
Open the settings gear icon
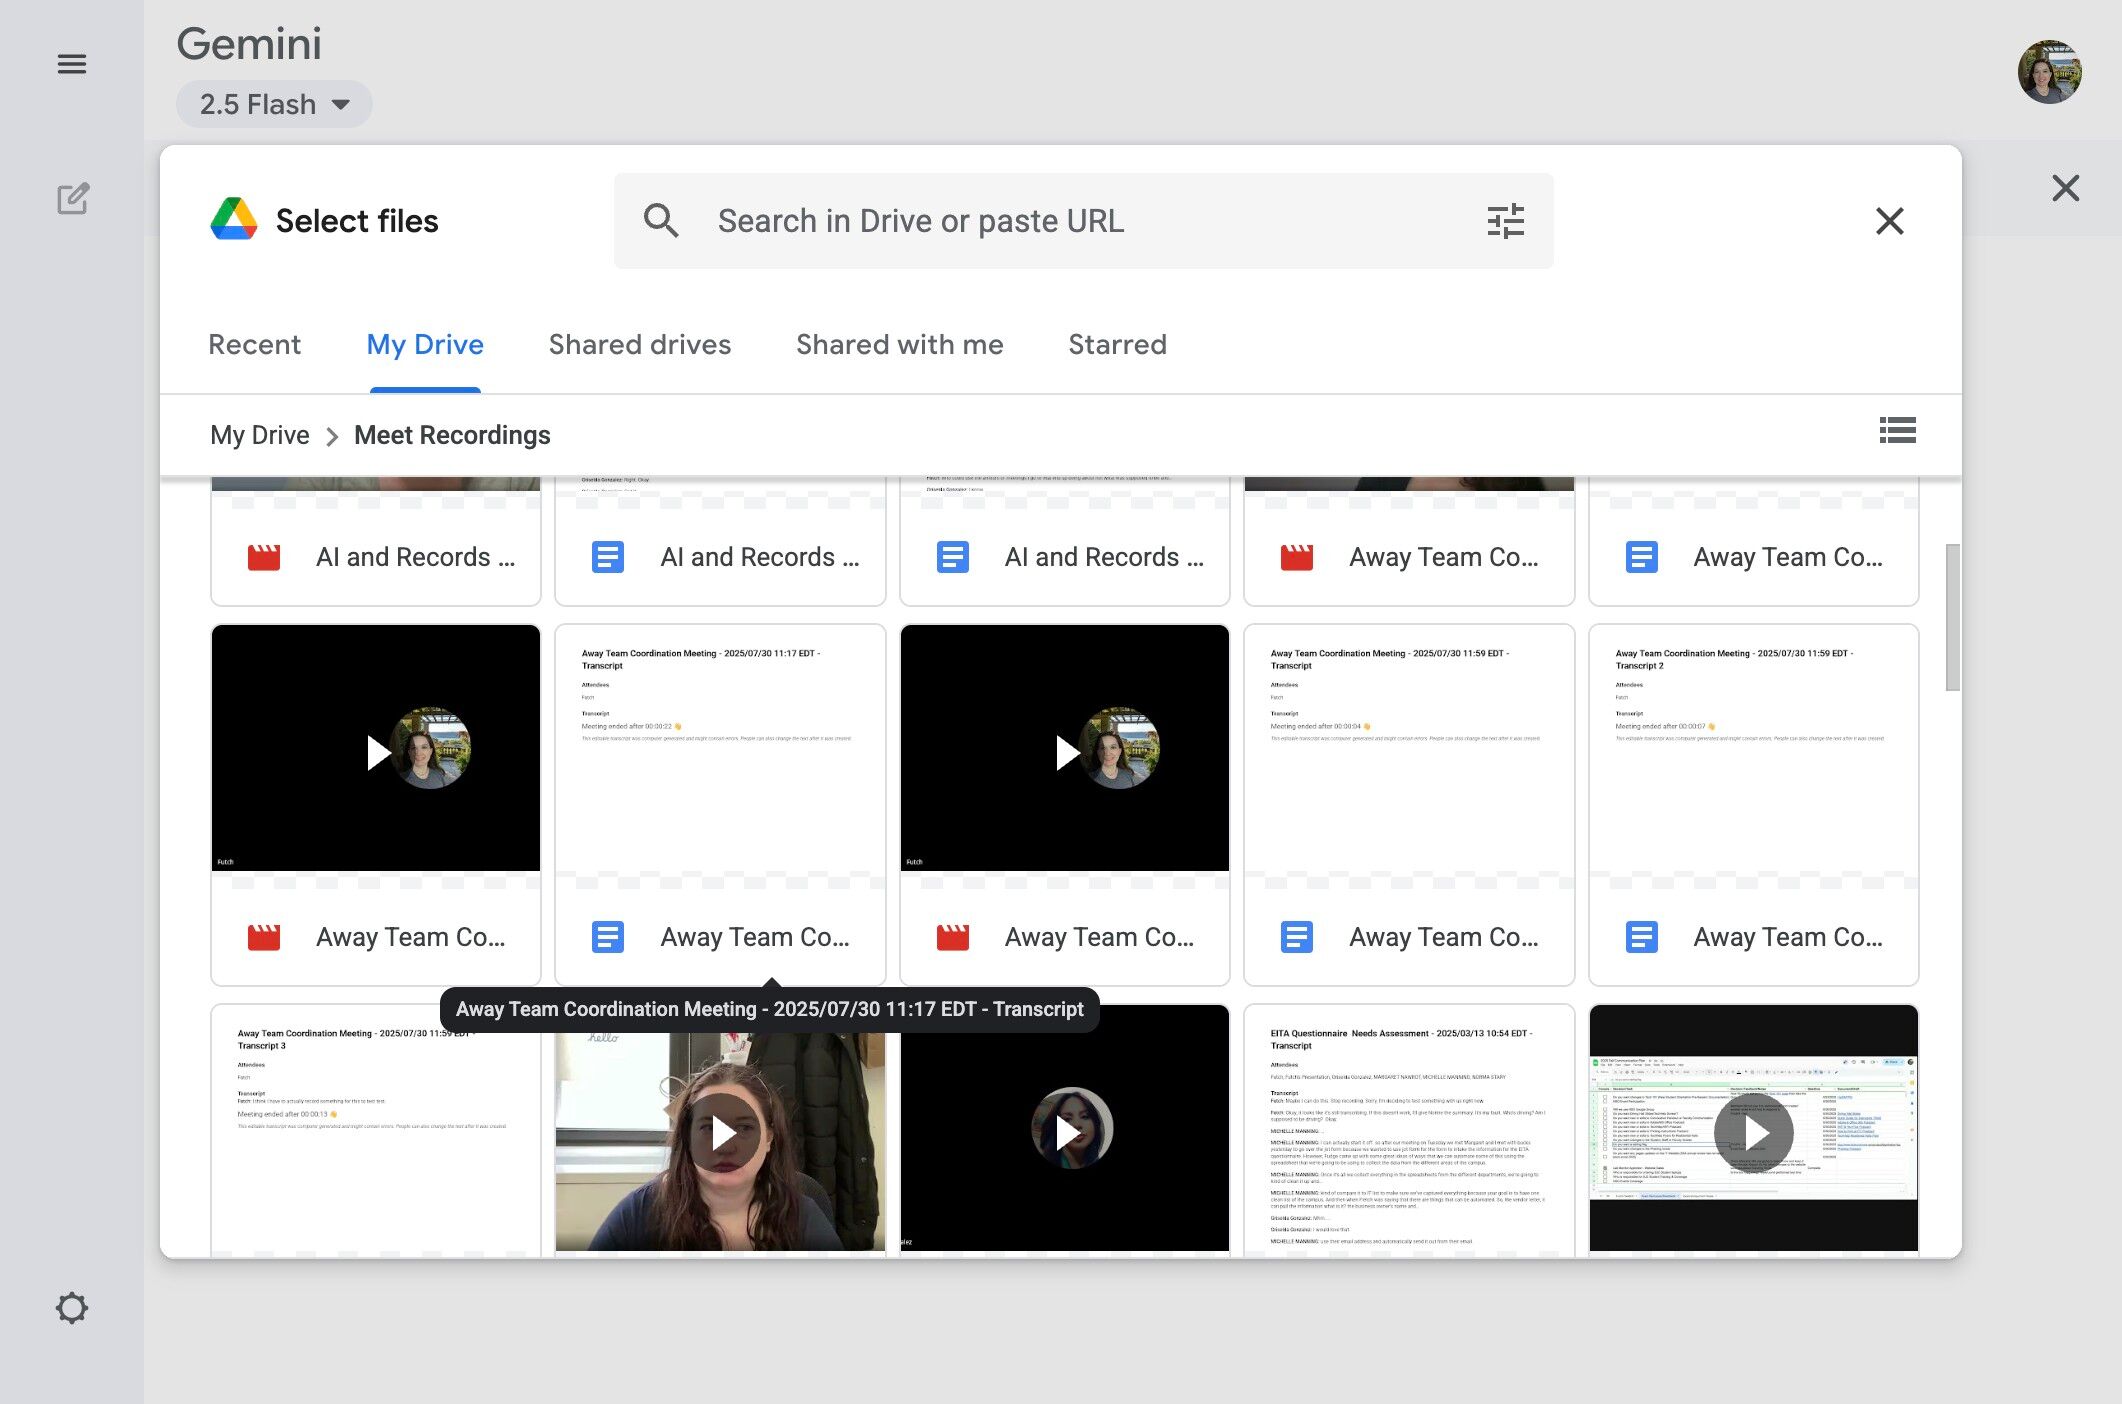(72, 1308)
